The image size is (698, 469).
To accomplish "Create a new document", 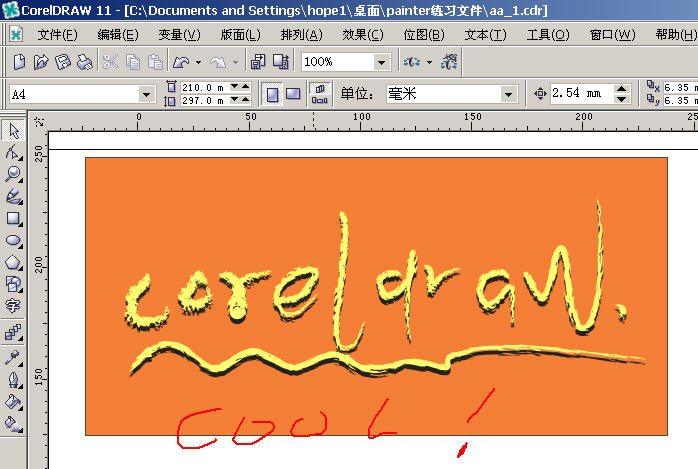I will (x=19, y=62).
